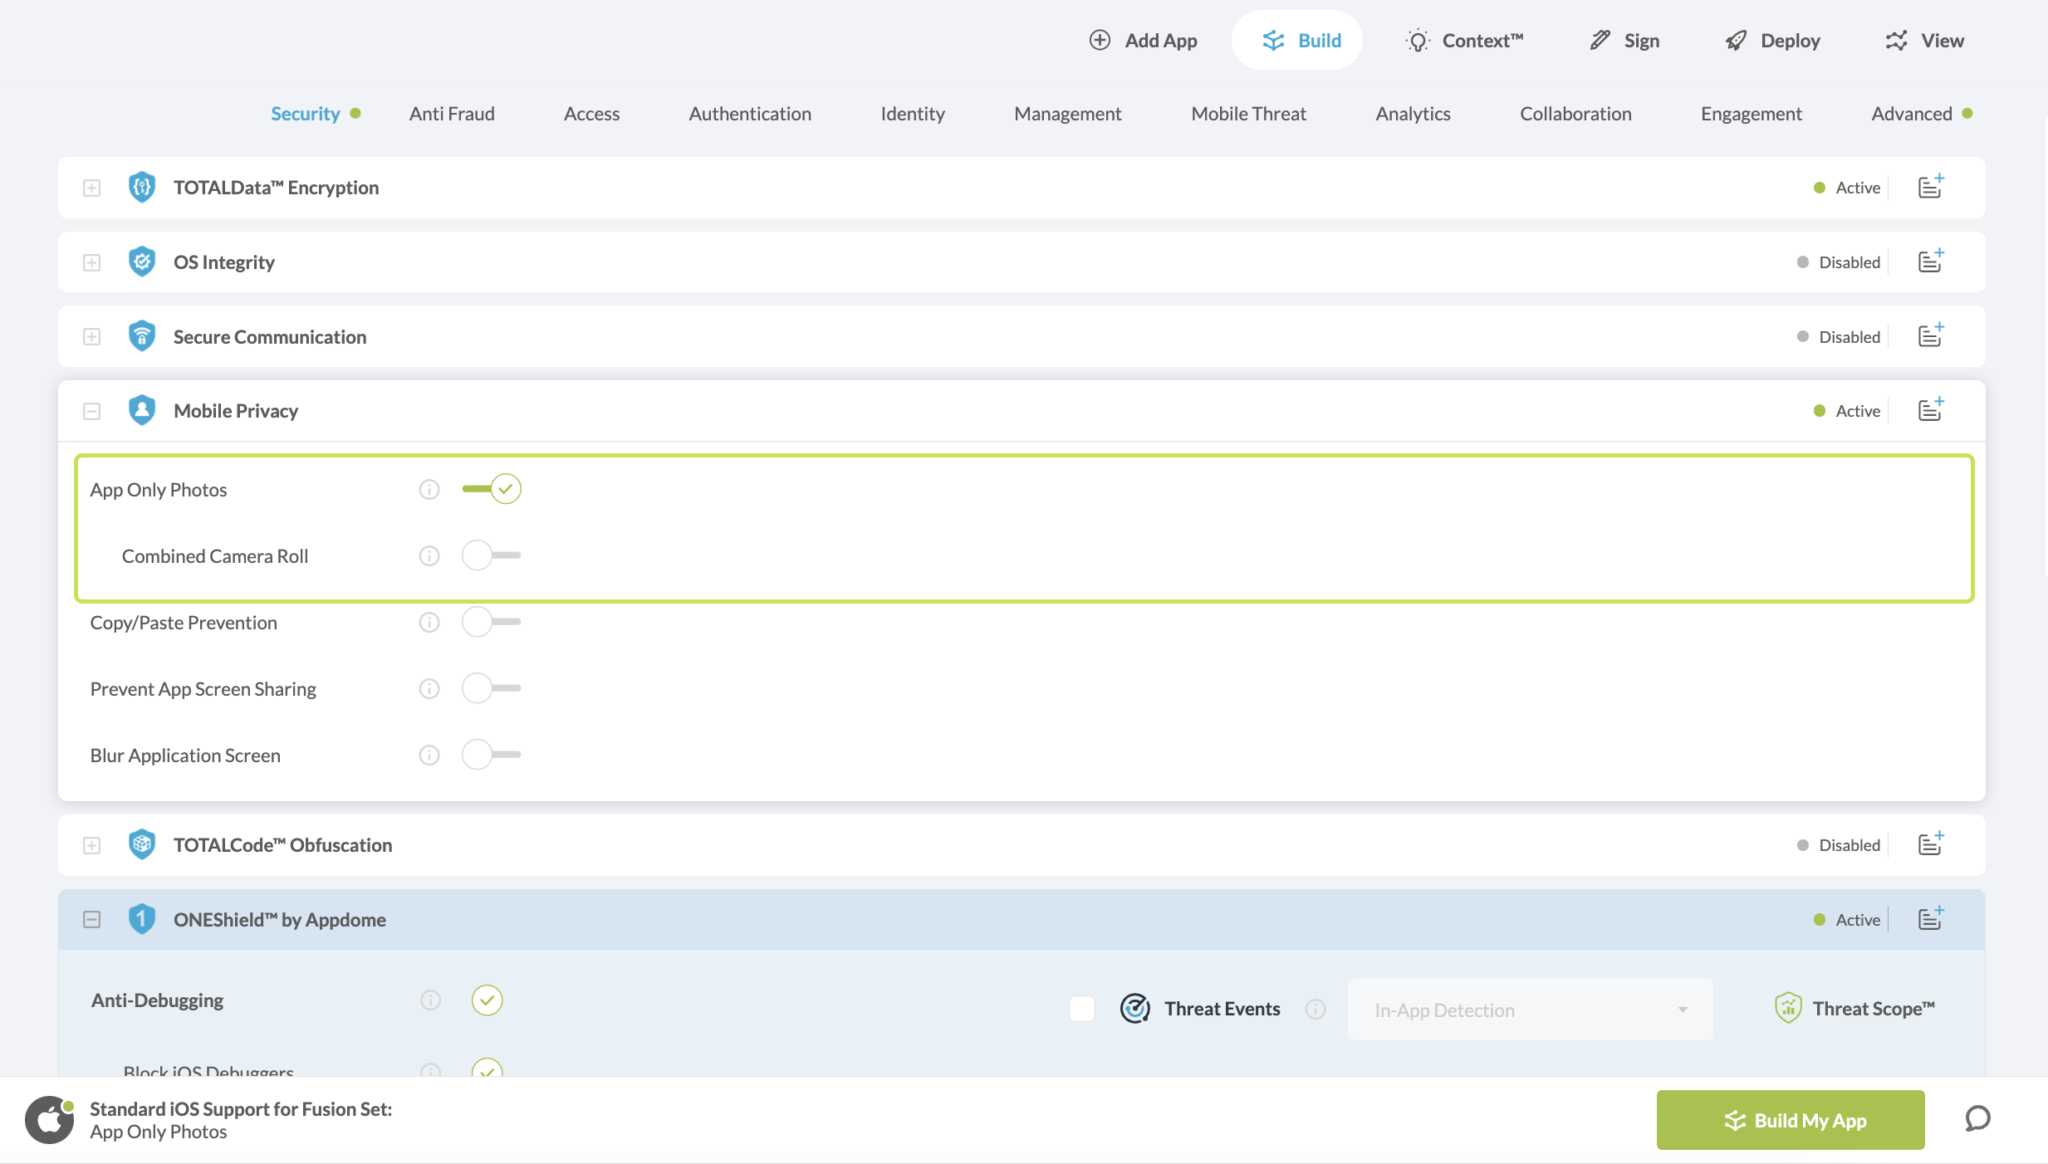
Task: Open the In-App Detection dropdown
Action: [x=1529, y=1010]
